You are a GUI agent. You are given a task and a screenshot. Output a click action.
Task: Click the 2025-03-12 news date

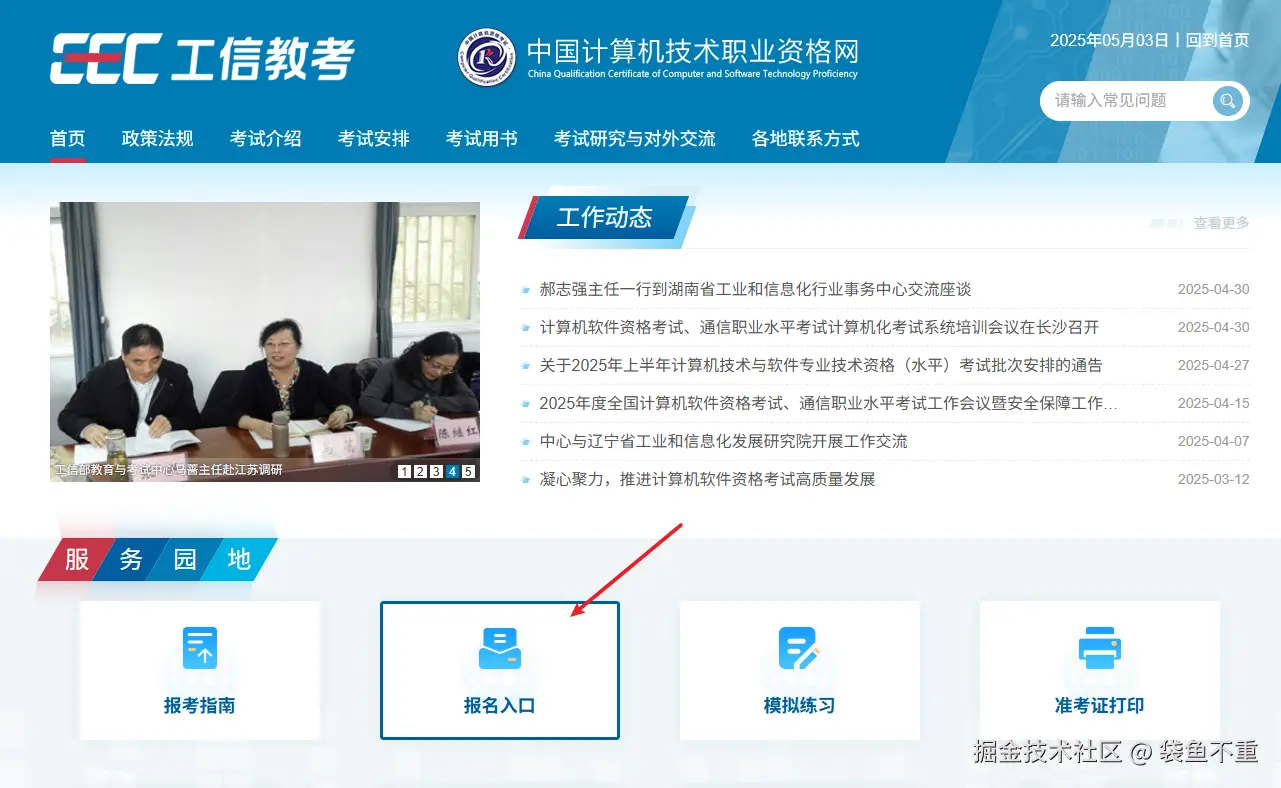(1213, 479)
